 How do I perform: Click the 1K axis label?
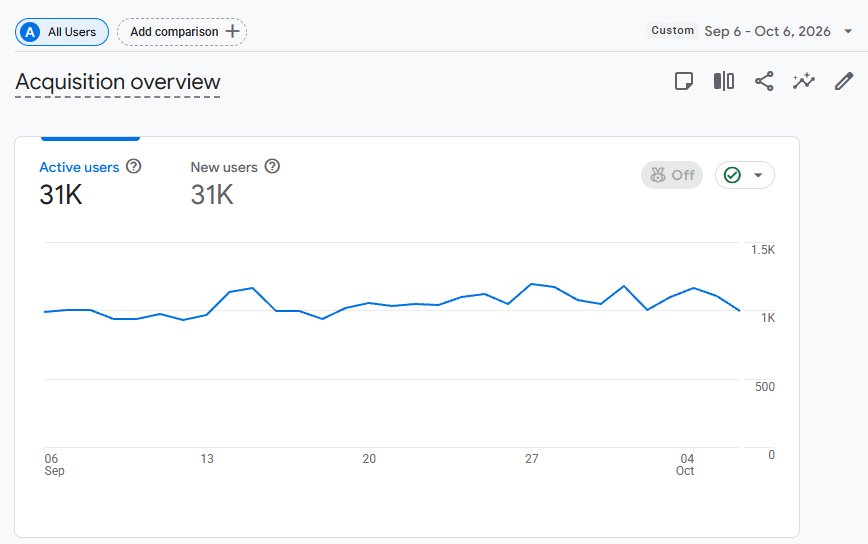pyautogui.click(x=768, y=318)
